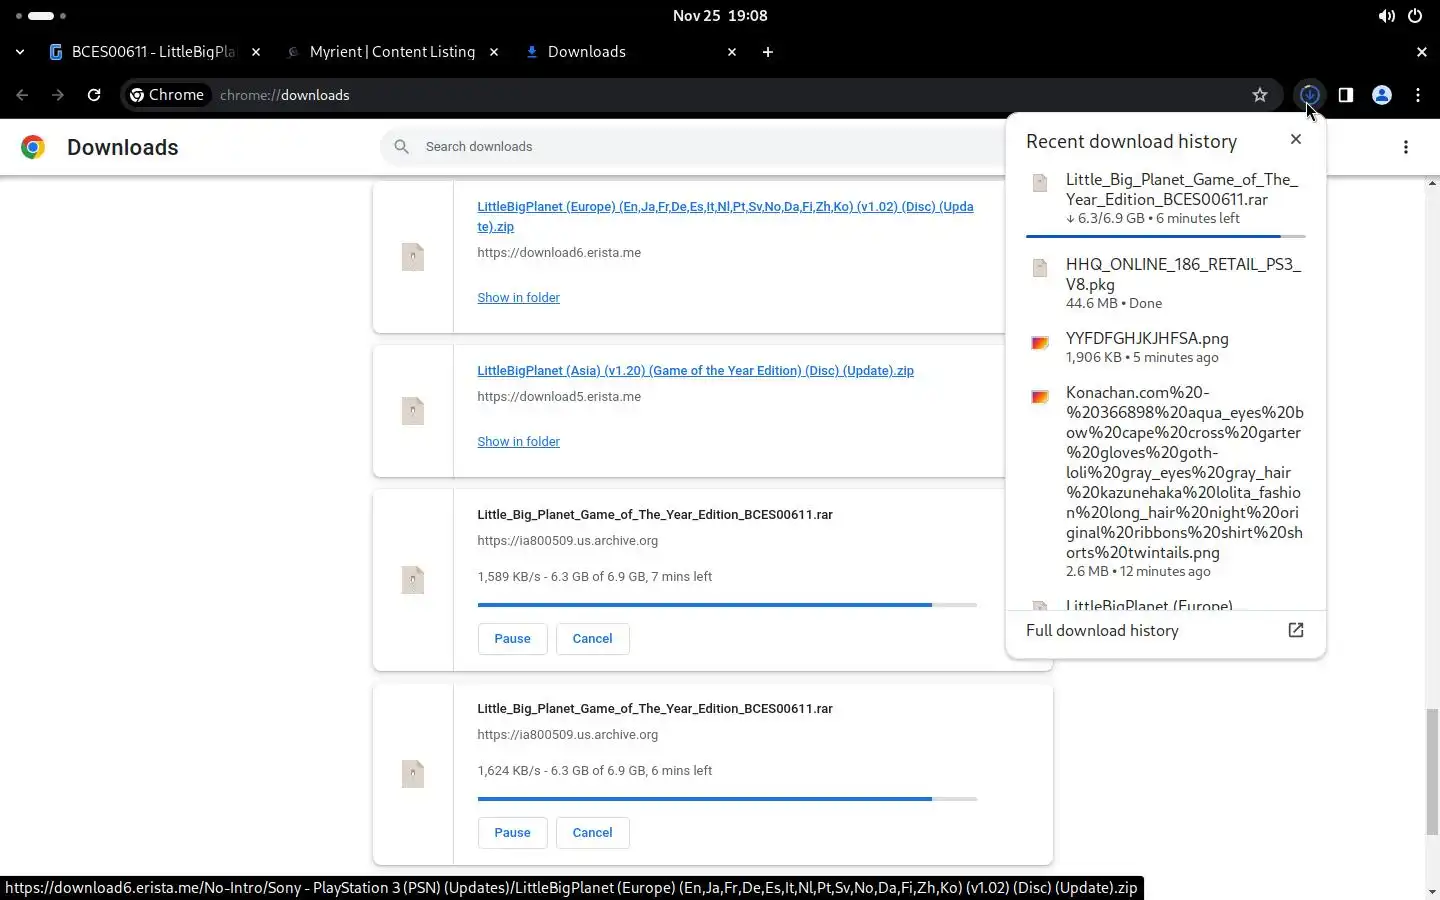Click source URL https://download6.erista.me

559,253
